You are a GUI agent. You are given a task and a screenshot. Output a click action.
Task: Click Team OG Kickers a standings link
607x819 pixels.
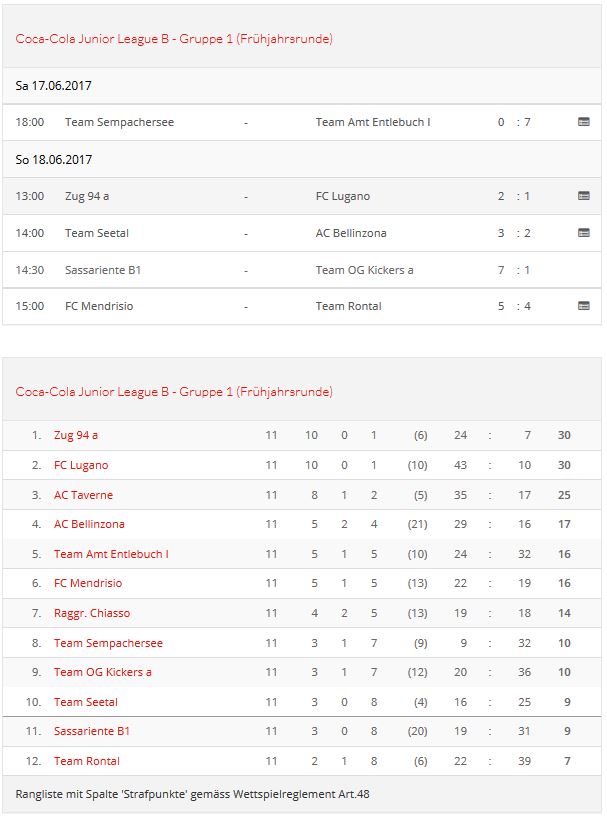click(x=103, y=672)
